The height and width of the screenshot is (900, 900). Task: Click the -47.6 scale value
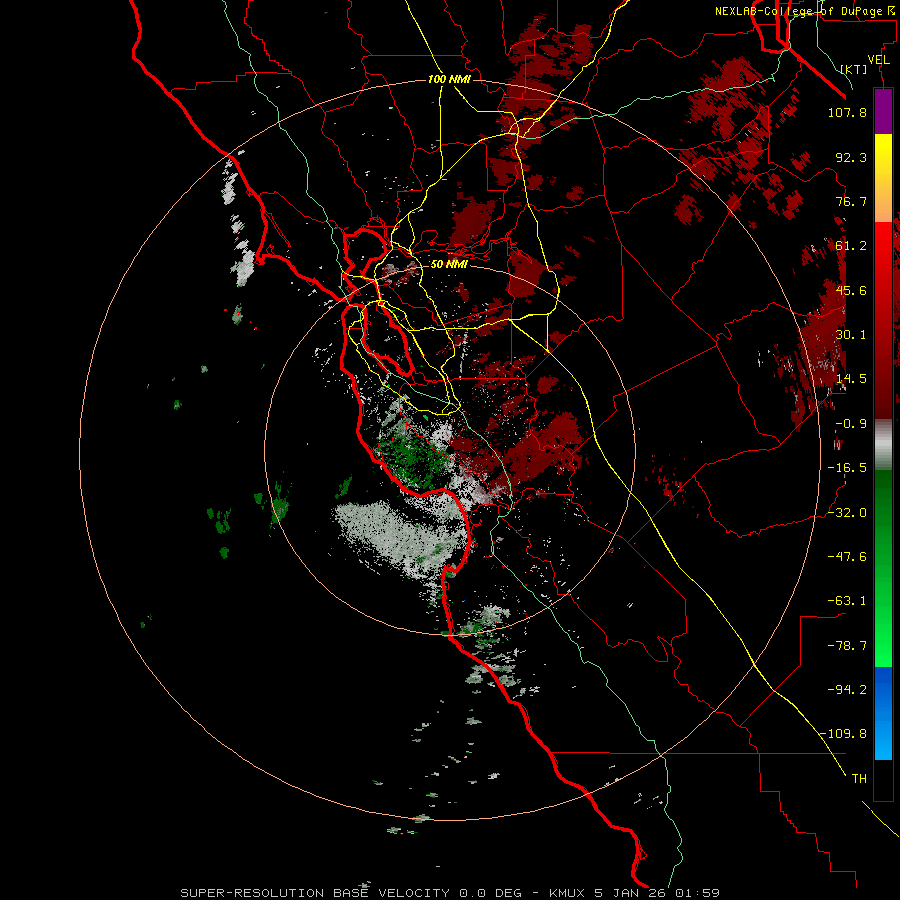pos(847,557)
